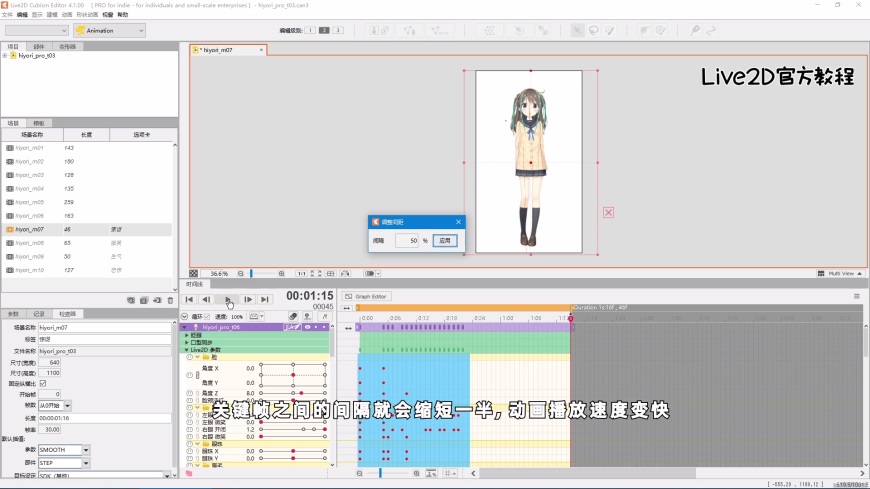Select edit level 2
The width and height of the screenshot is (870, 489).
324,30
